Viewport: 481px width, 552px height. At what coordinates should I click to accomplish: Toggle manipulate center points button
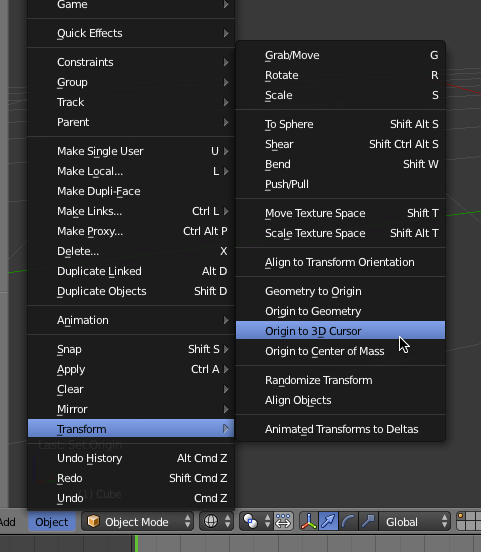(x=283, y=521)
